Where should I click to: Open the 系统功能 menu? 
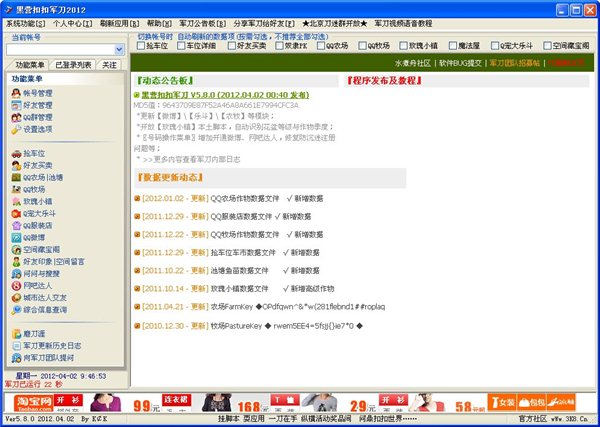tap(24, 21)
